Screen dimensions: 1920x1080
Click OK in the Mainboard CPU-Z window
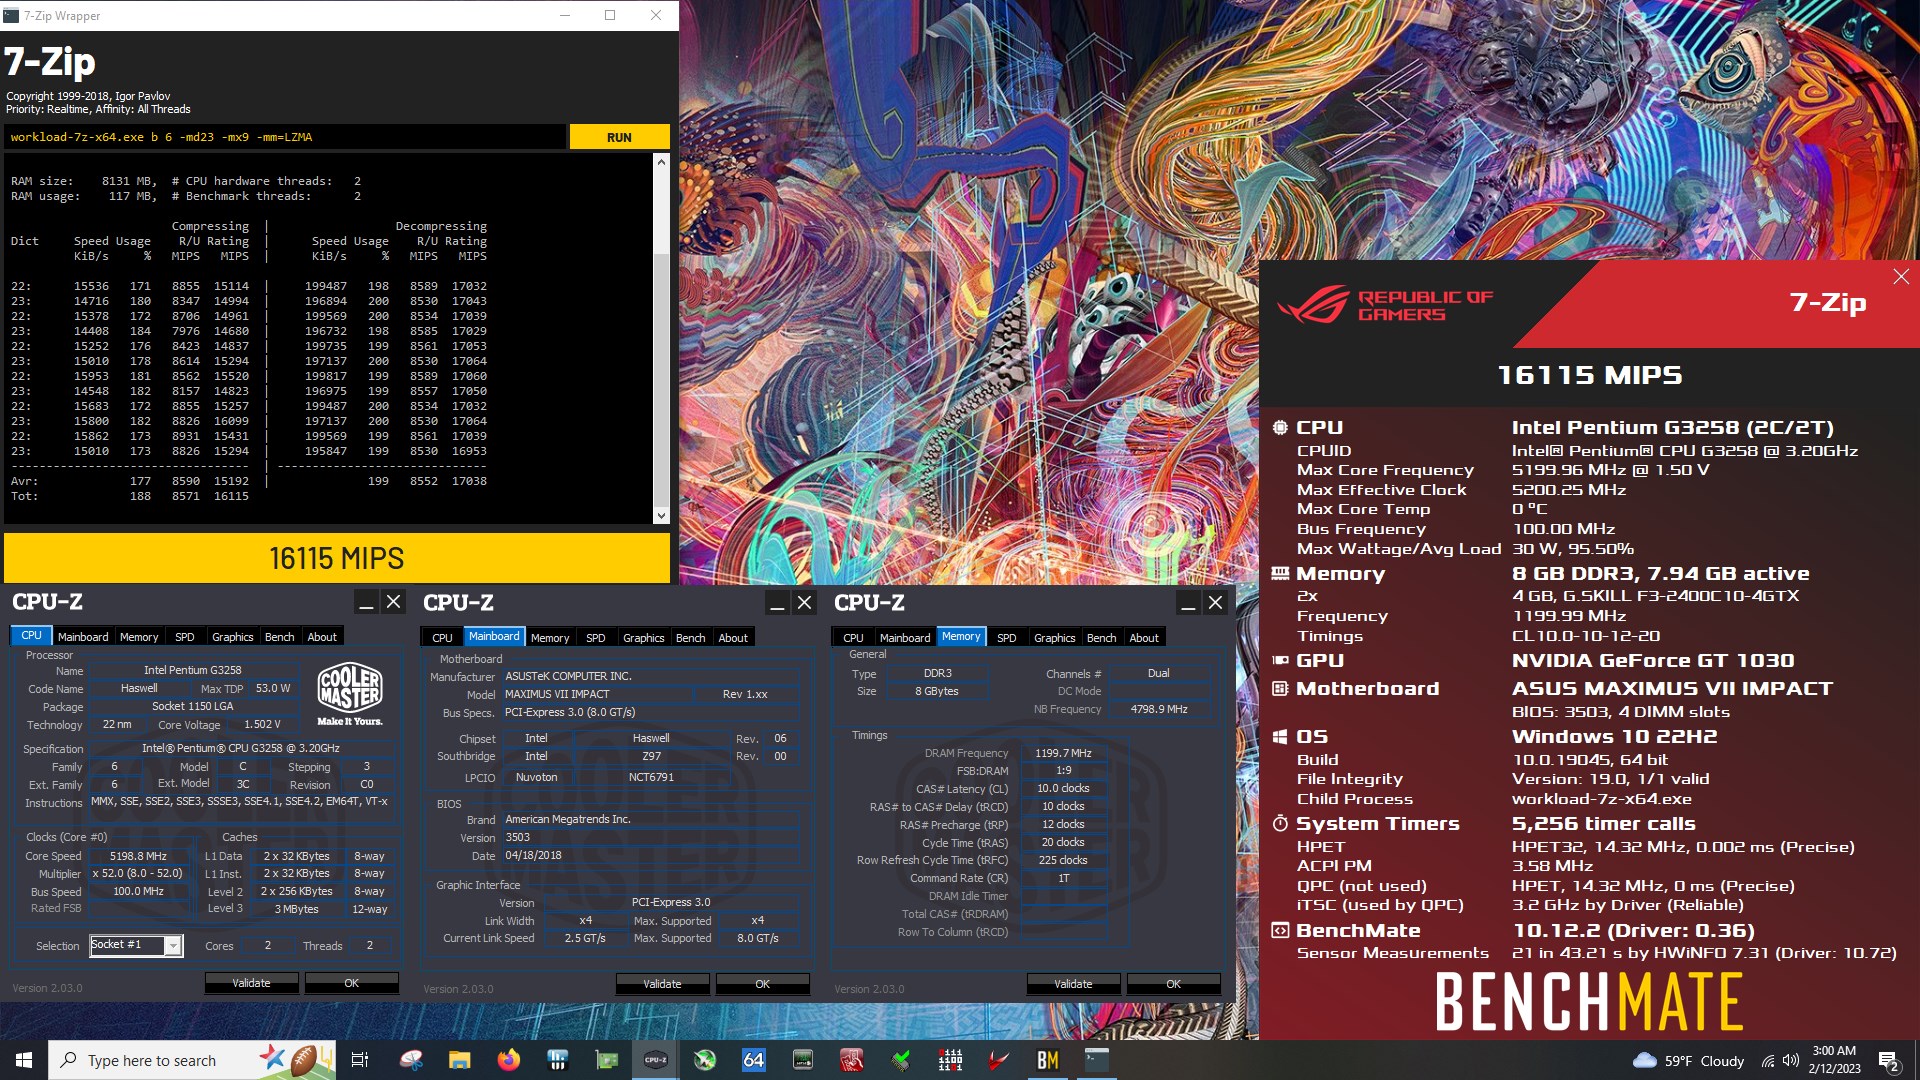[763, 984]
